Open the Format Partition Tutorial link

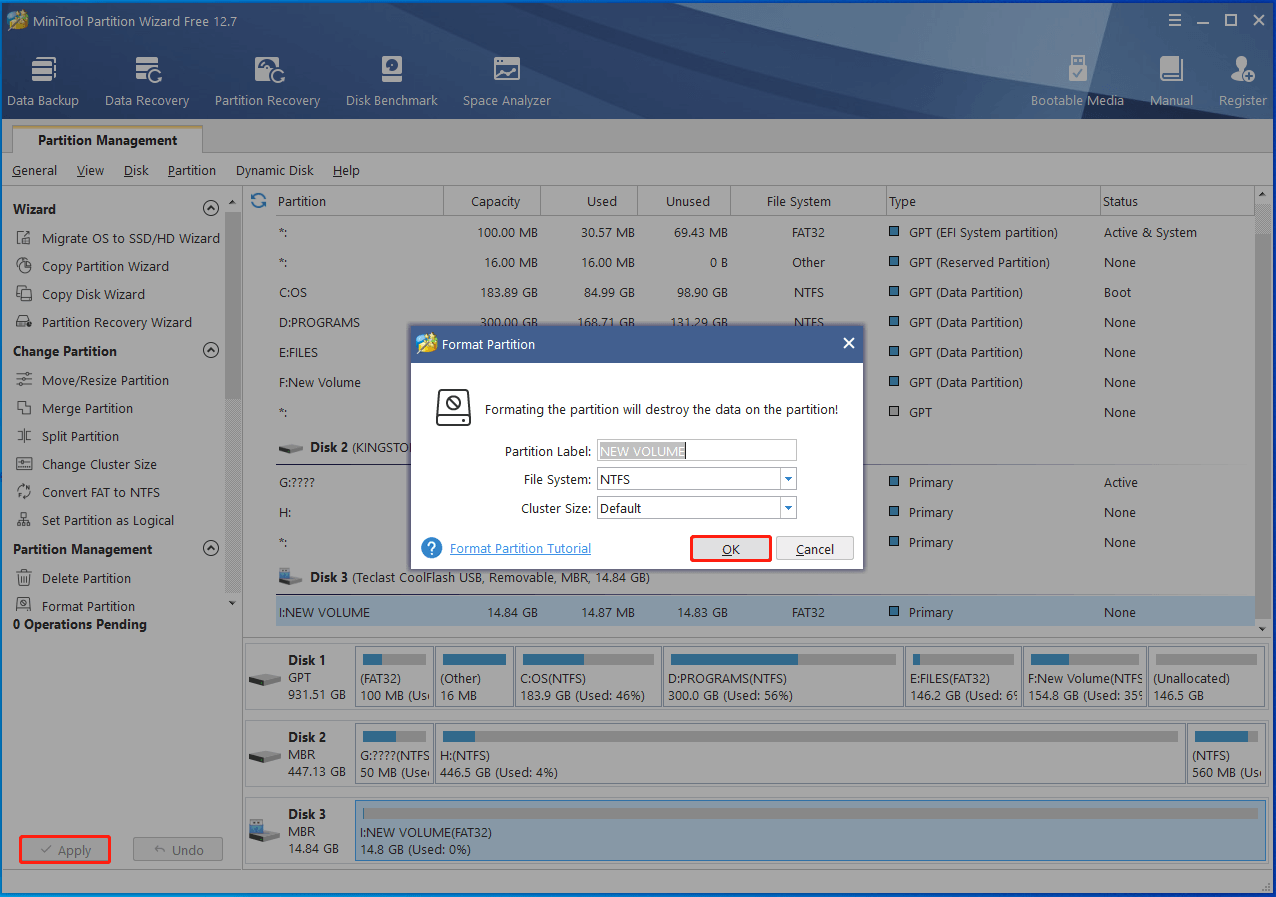point(520,548)
